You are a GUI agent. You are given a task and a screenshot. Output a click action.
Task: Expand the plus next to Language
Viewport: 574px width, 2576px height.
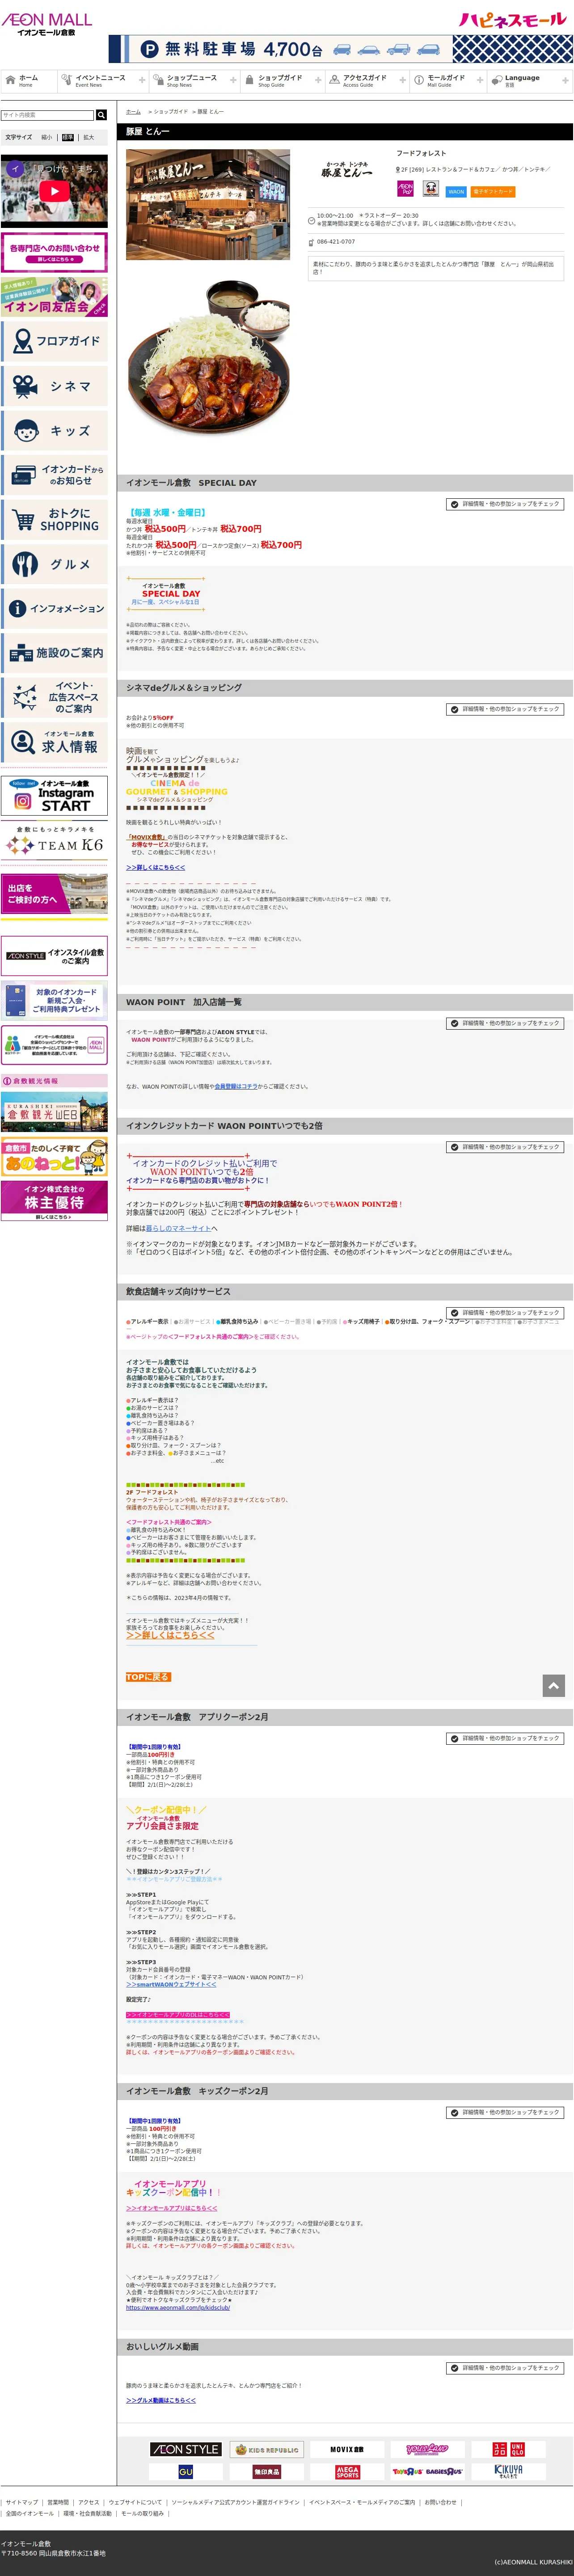coord(566,80)
